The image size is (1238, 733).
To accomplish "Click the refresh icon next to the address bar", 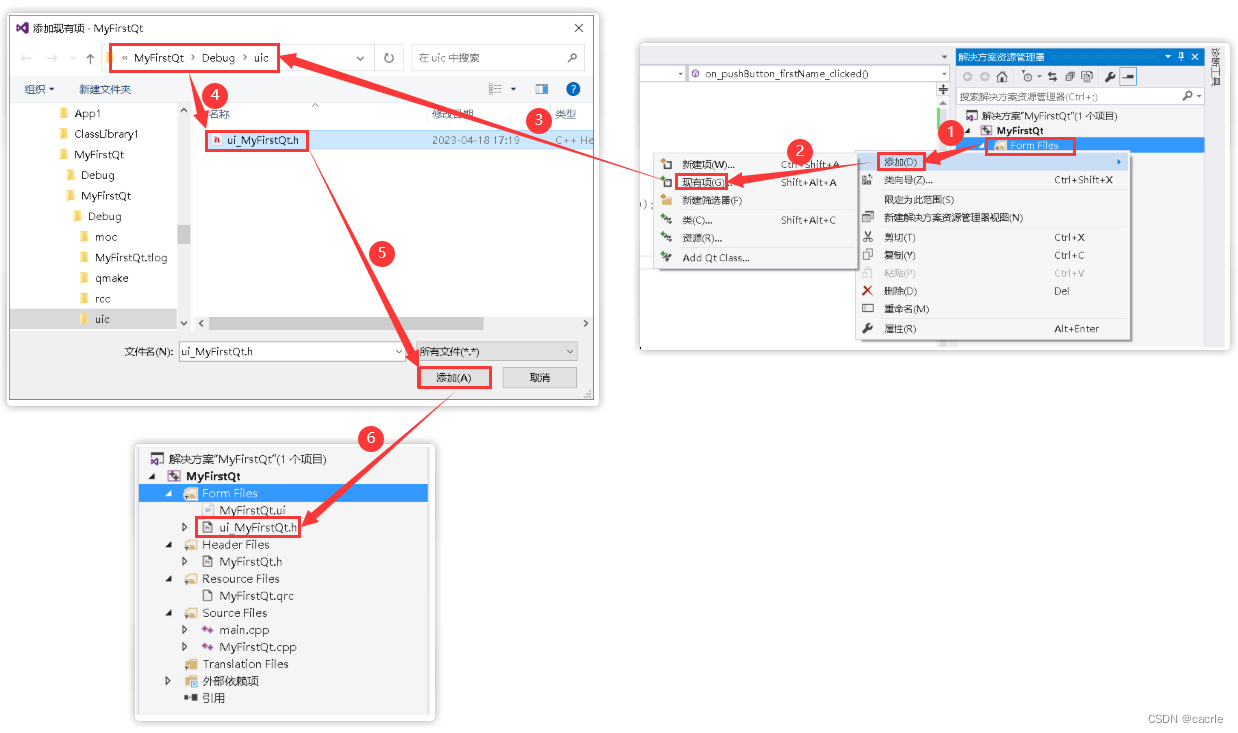I will [389, 57].
